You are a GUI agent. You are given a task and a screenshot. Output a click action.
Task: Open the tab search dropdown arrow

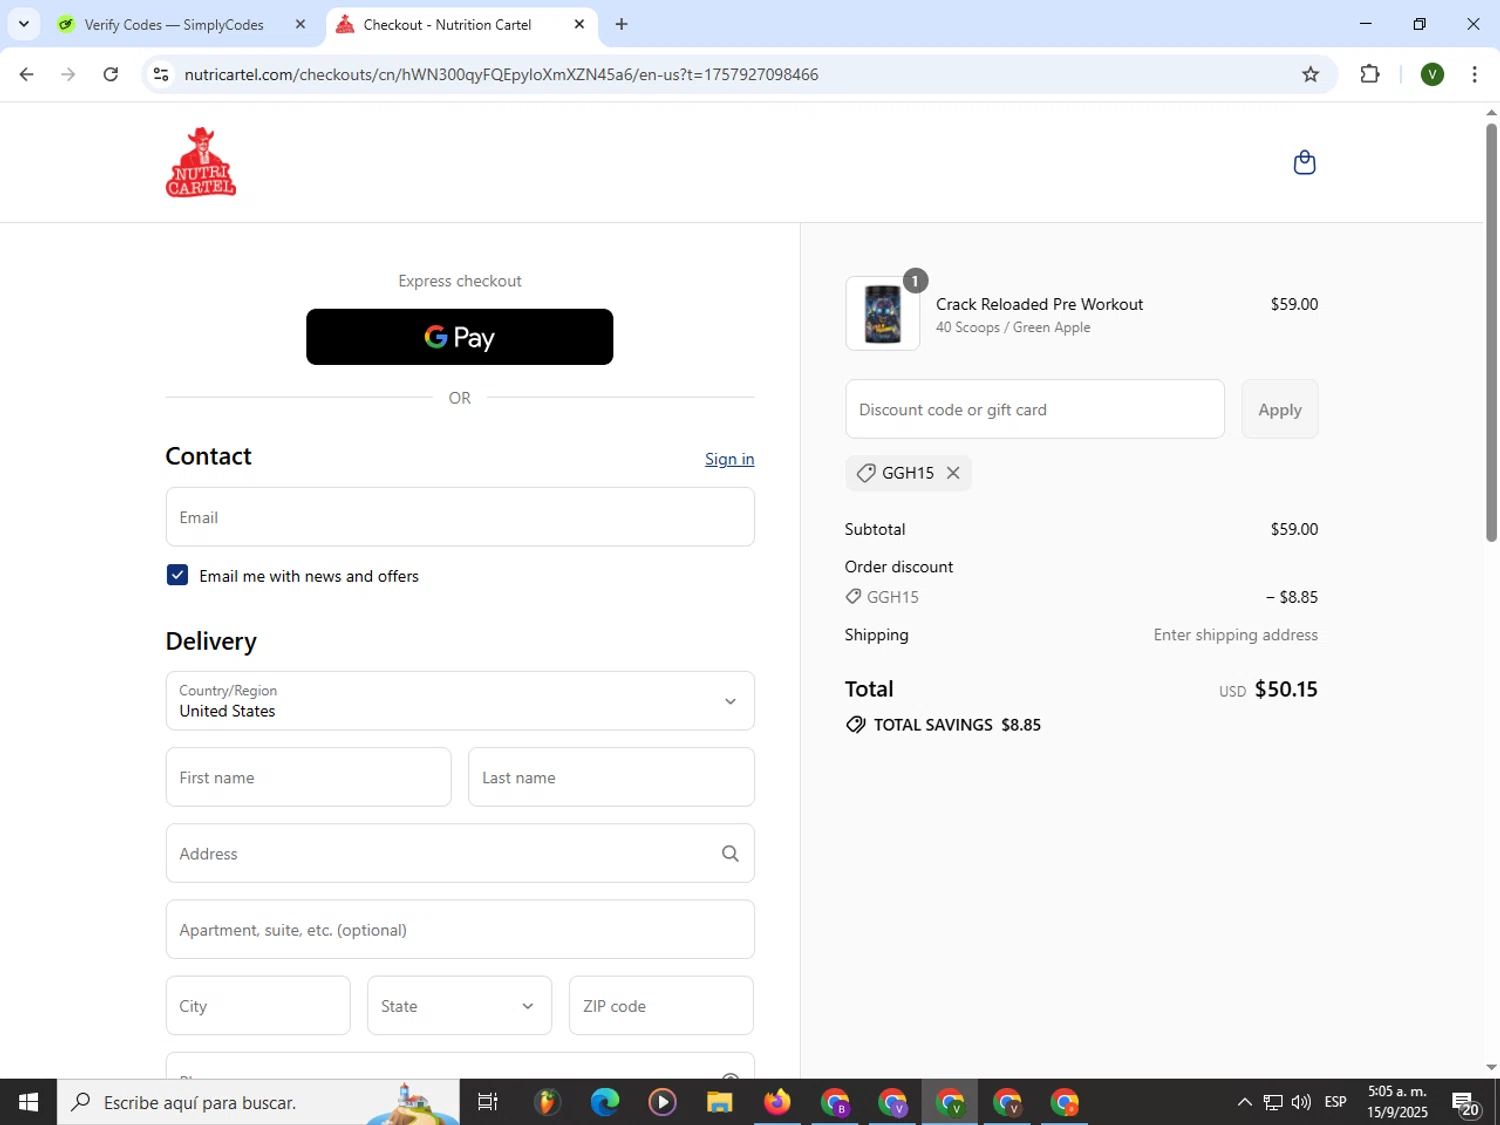click(x=24, y=24)
